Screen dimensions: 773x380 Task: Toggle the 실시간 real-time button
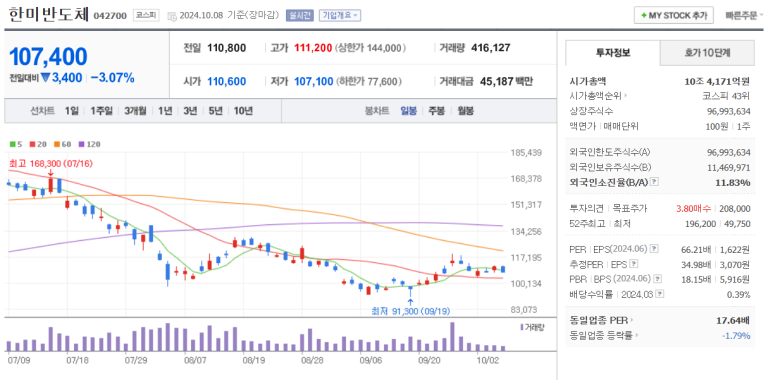[300, 15]
